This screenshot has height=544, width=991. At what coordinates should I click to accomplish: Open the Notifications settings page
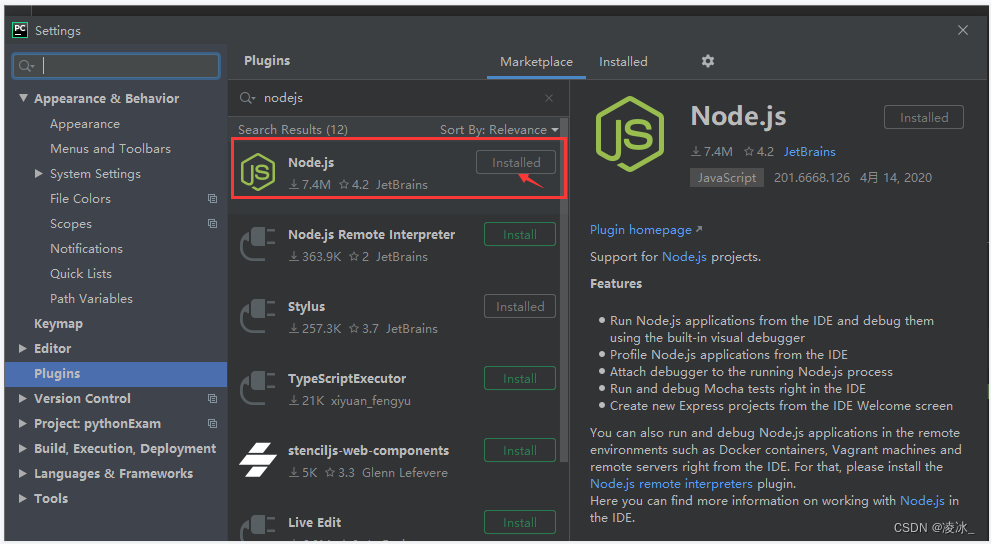point(87,248)
